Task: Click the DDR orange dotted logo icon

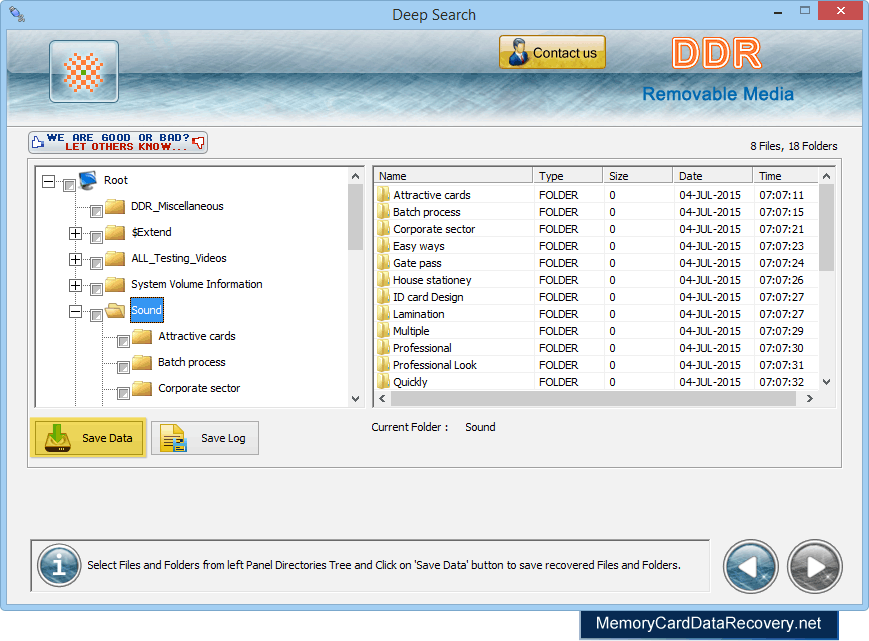Action: [x=84, y=71]
